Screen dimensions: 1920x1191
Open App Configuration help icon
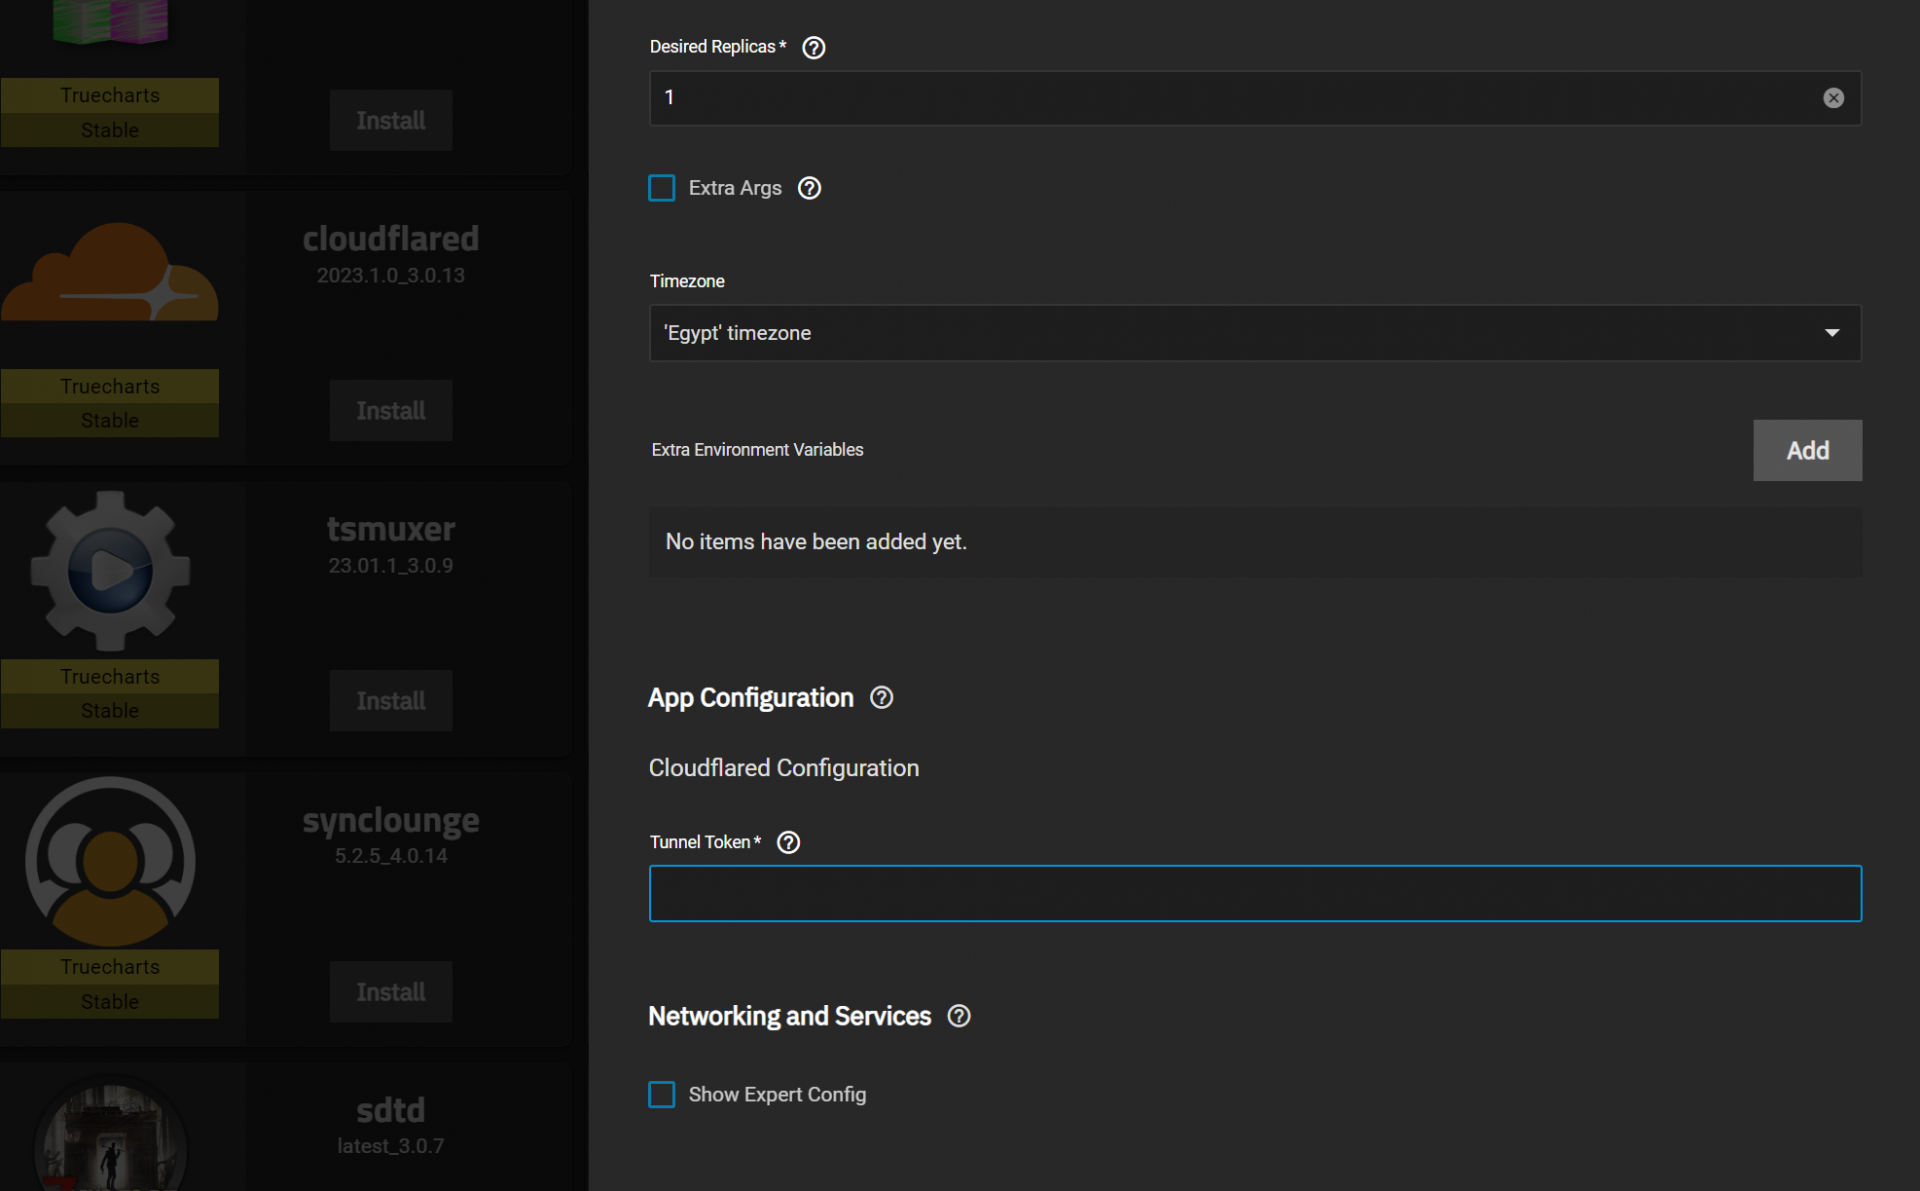(881, 697)
